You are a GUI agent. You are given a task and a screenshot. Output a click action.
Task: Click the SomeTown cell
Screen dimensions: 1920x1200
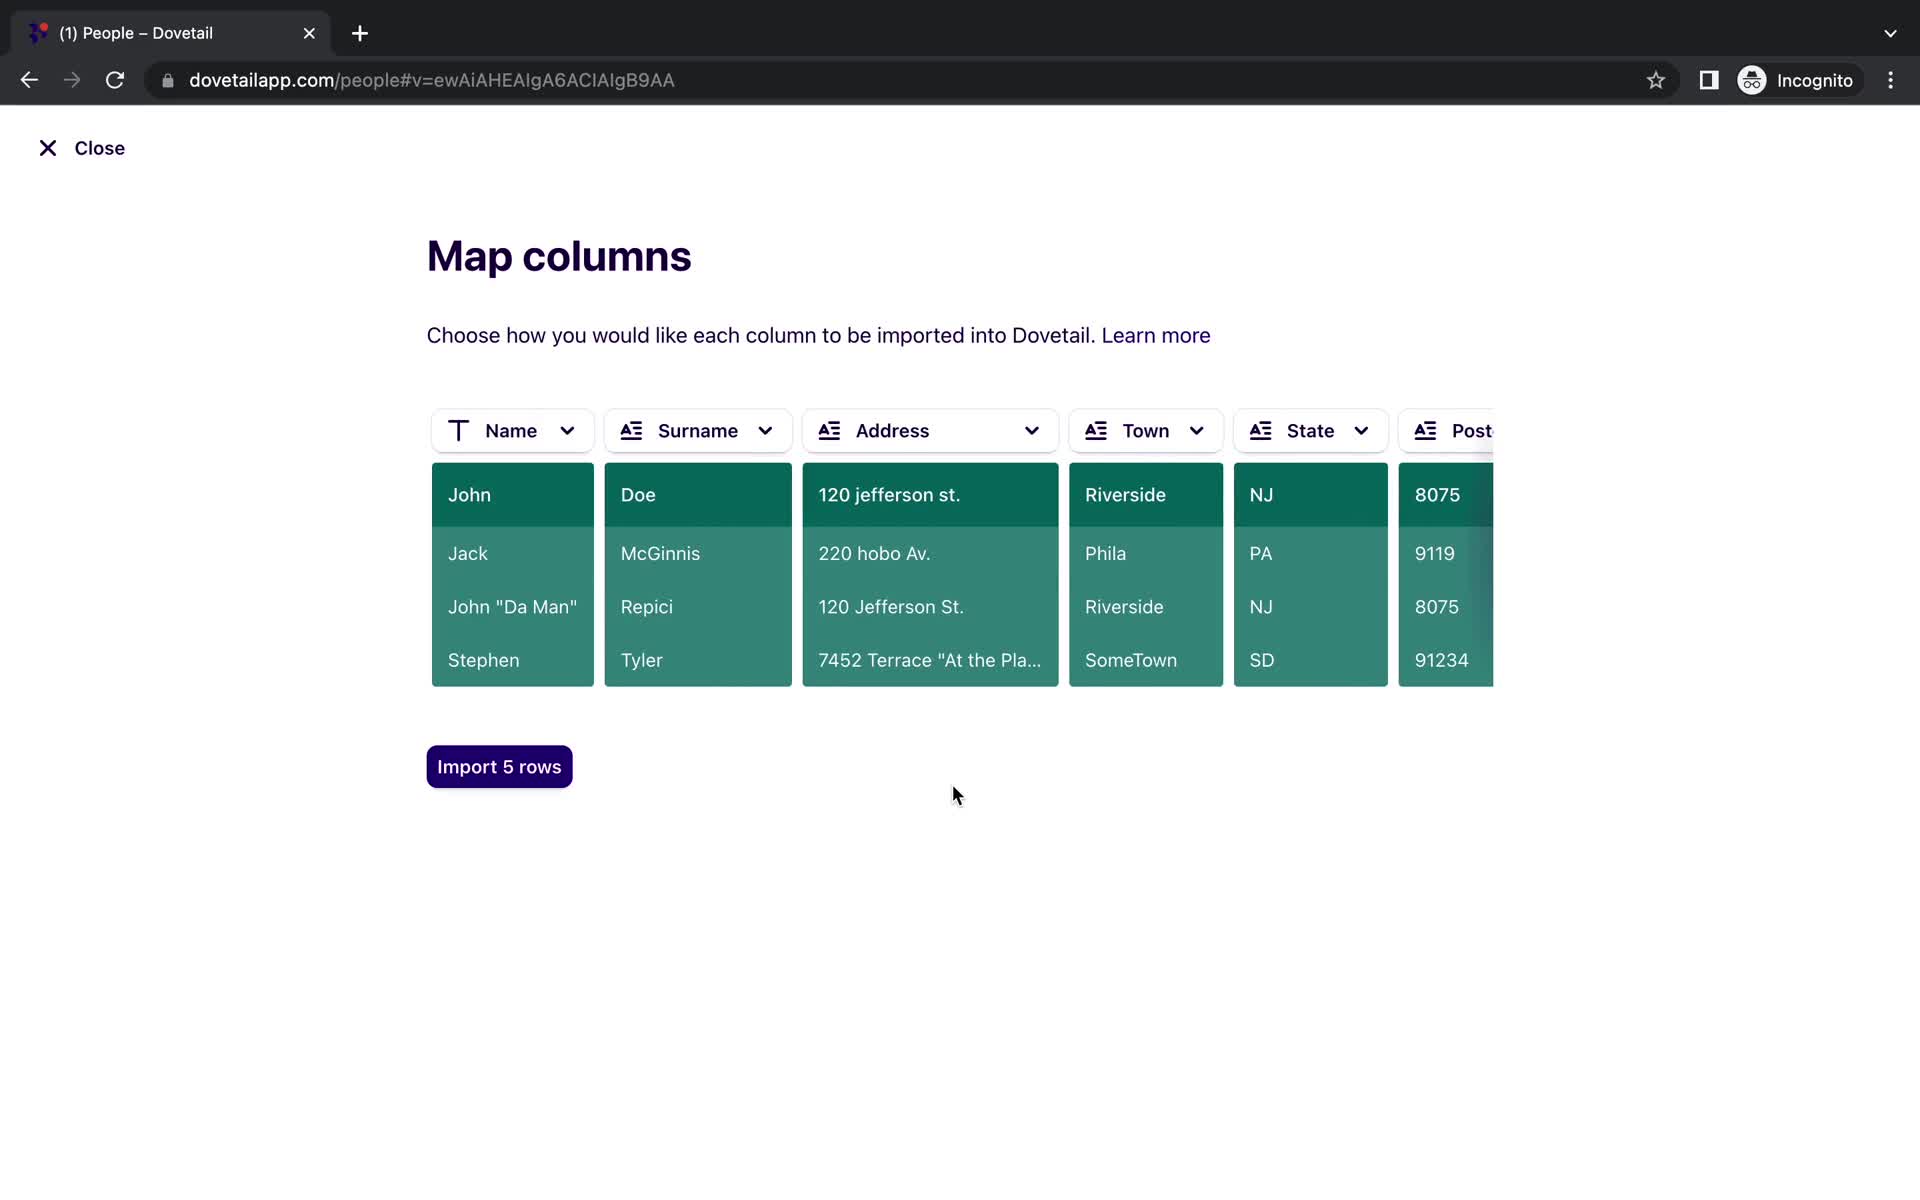click(1146, 660)
